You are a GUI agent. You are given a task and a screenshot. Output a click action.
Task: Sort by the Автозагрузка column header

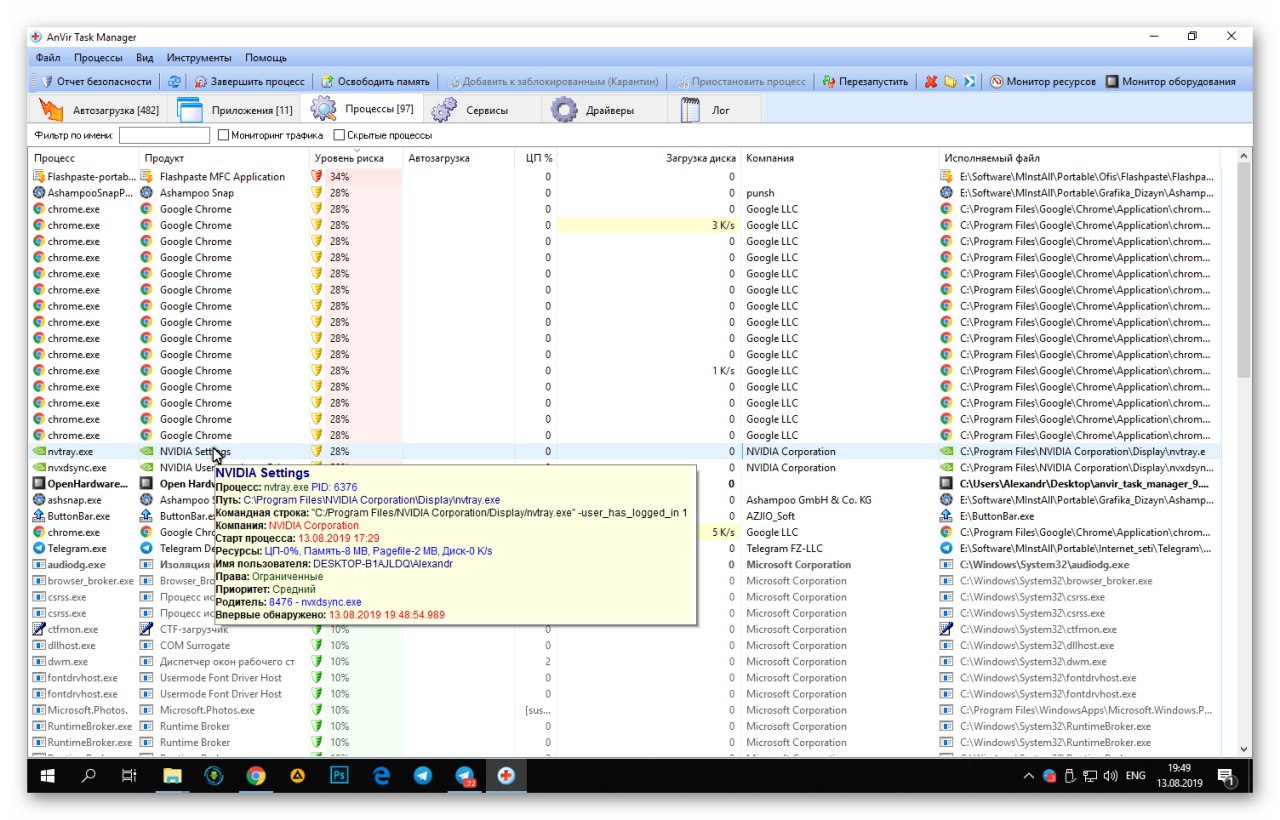[x=461, y=158]
